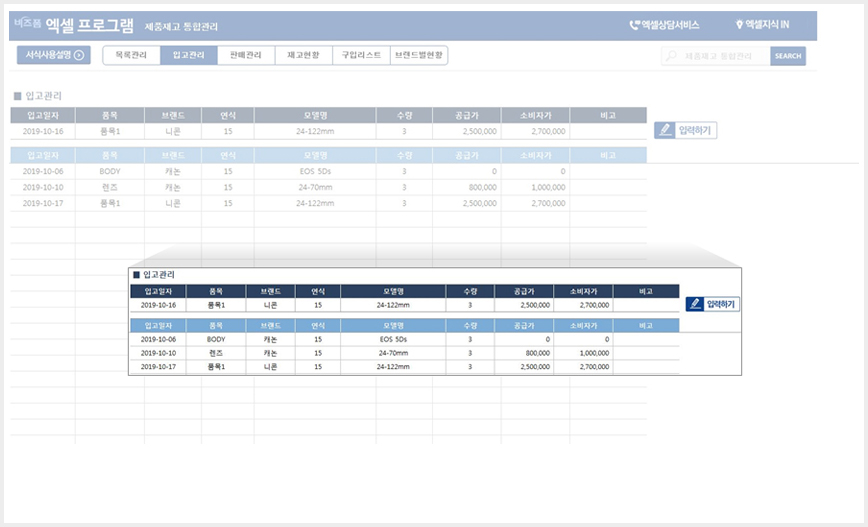
Task: Click the 모델명 header in dark gray input table
Action: (x=315, y=115)
